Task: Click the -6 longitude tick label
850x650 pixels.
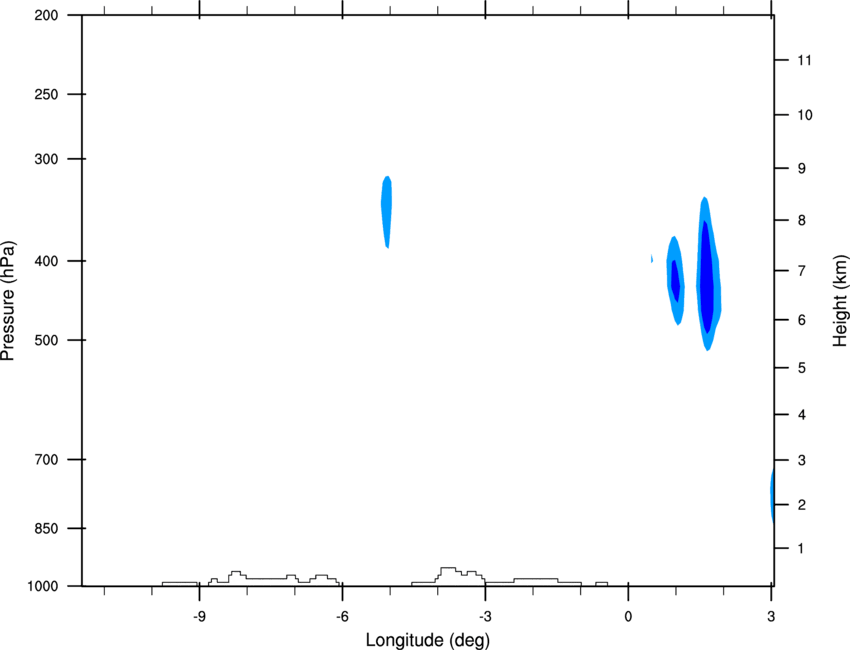Action: click(x=342, y=616)
